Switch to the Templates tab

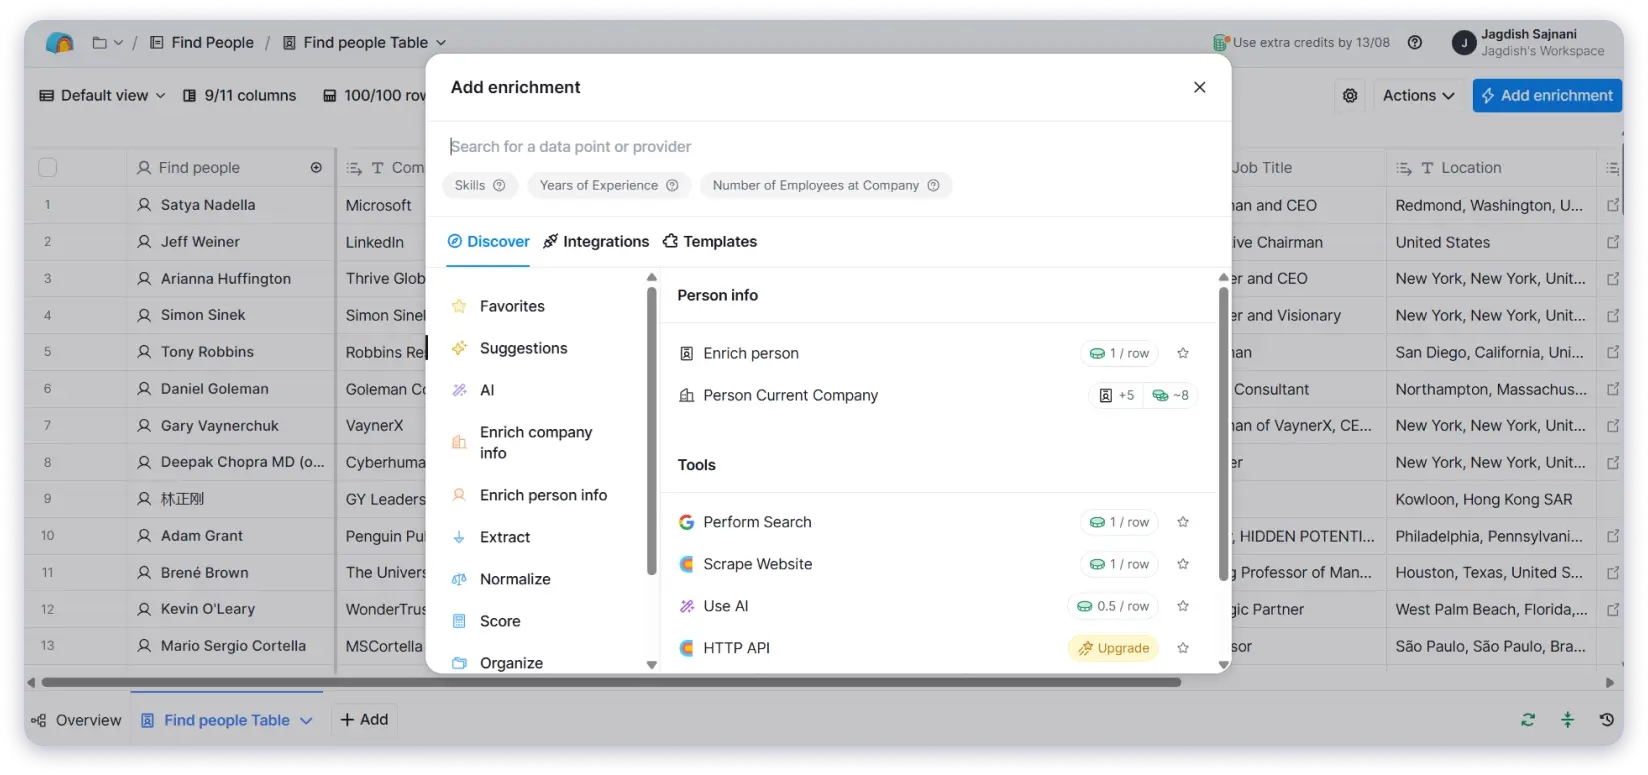(710, 242)
